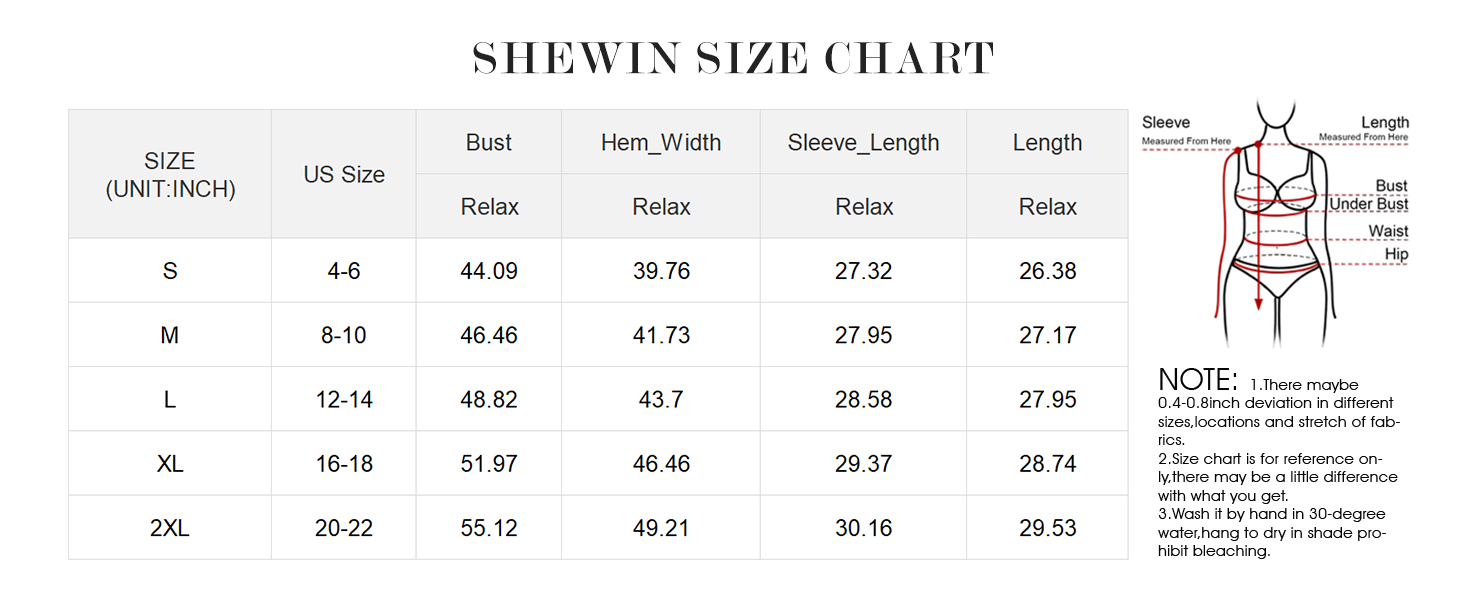Click the SHEWIN SIZE CHART title

(x=733, y=59)
